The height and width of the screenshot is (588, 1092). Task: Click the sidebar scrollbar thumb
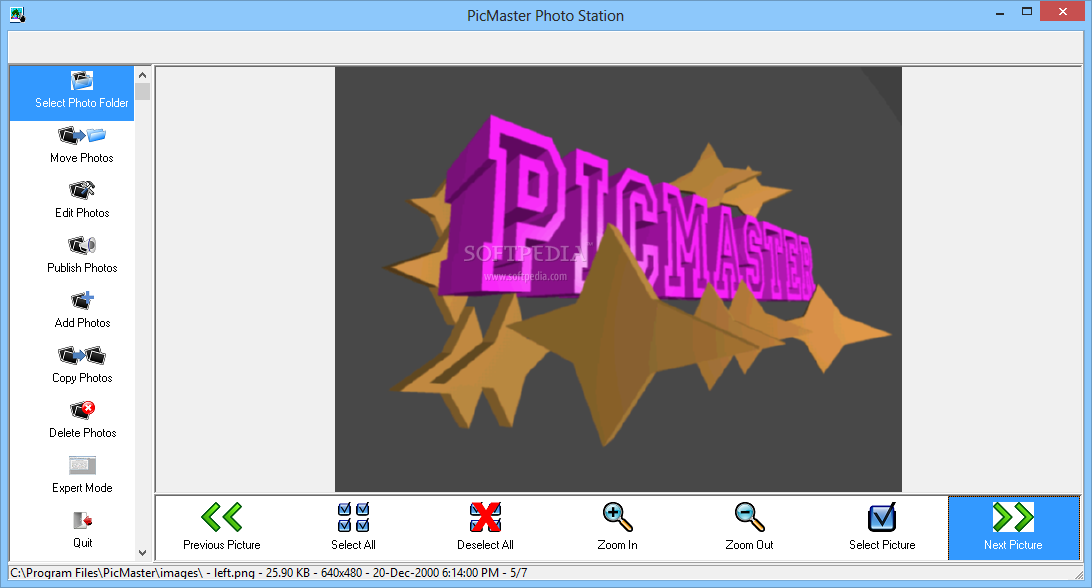pyautogui.click(x=142, y=91)
